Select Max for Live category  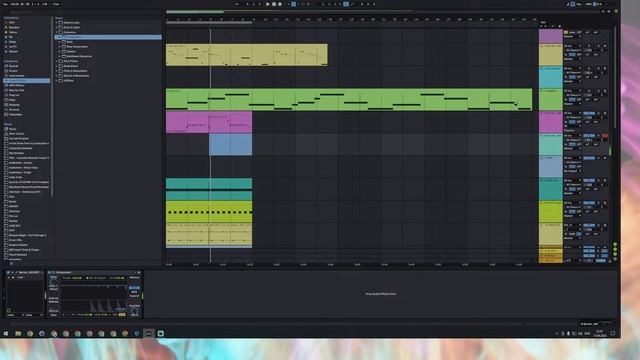pos(16,90)
